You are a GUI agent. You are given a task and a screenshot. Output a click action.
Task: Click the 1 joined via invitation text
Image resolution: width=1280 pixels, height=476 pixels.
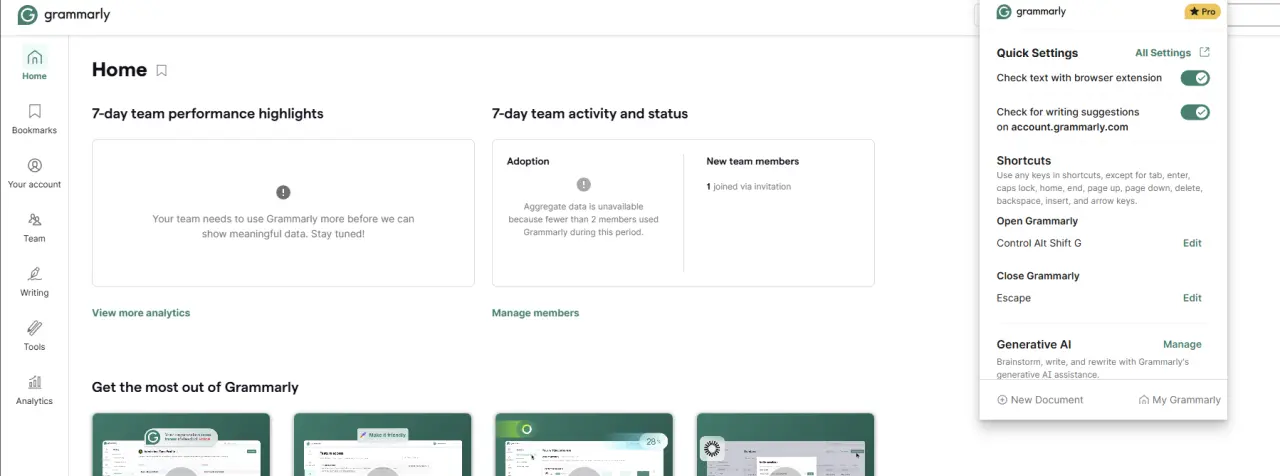pos(748,186)
